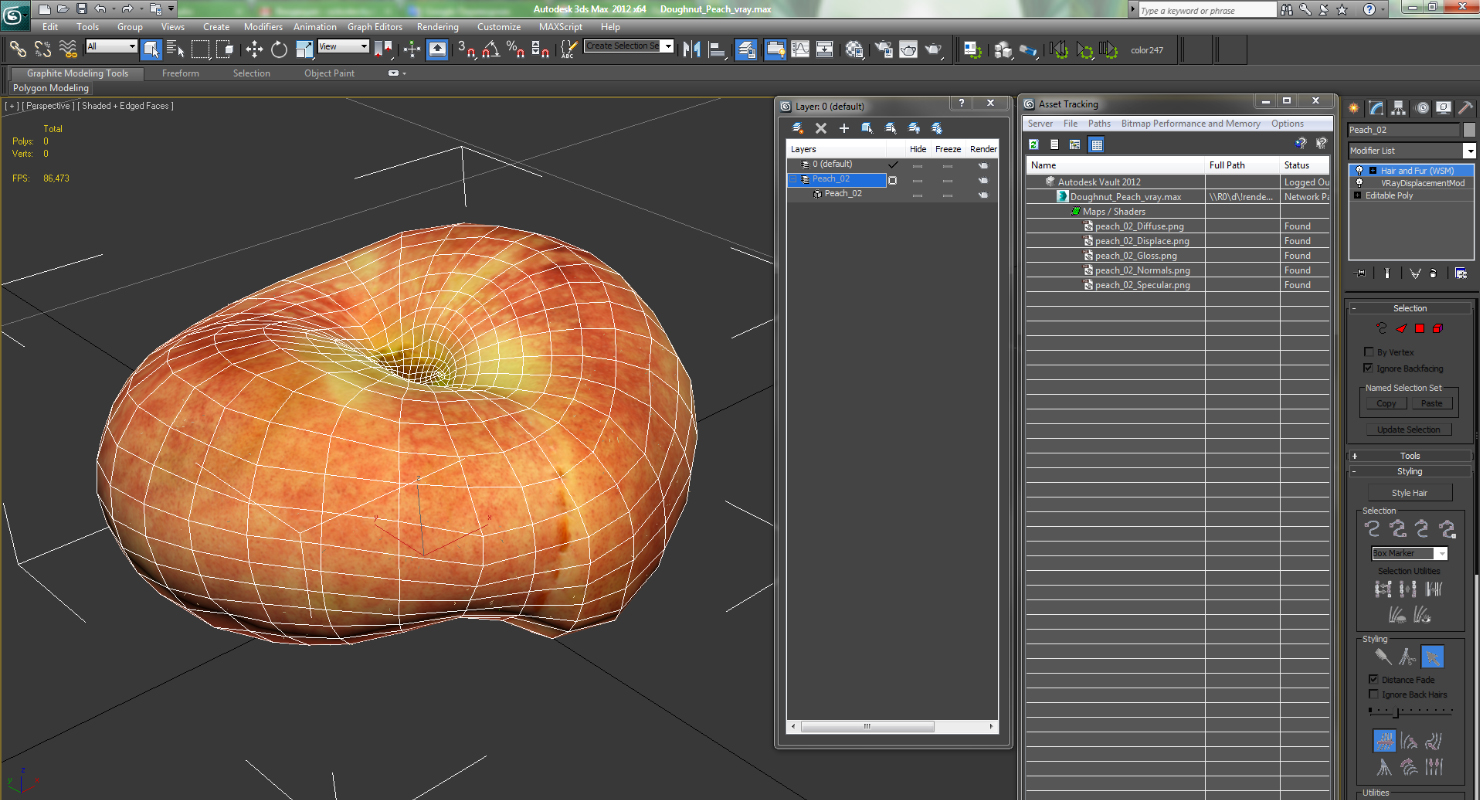Screen dimensions: 1480x800
Task: Choose the Select and Move tool
Action: (254, 48)
